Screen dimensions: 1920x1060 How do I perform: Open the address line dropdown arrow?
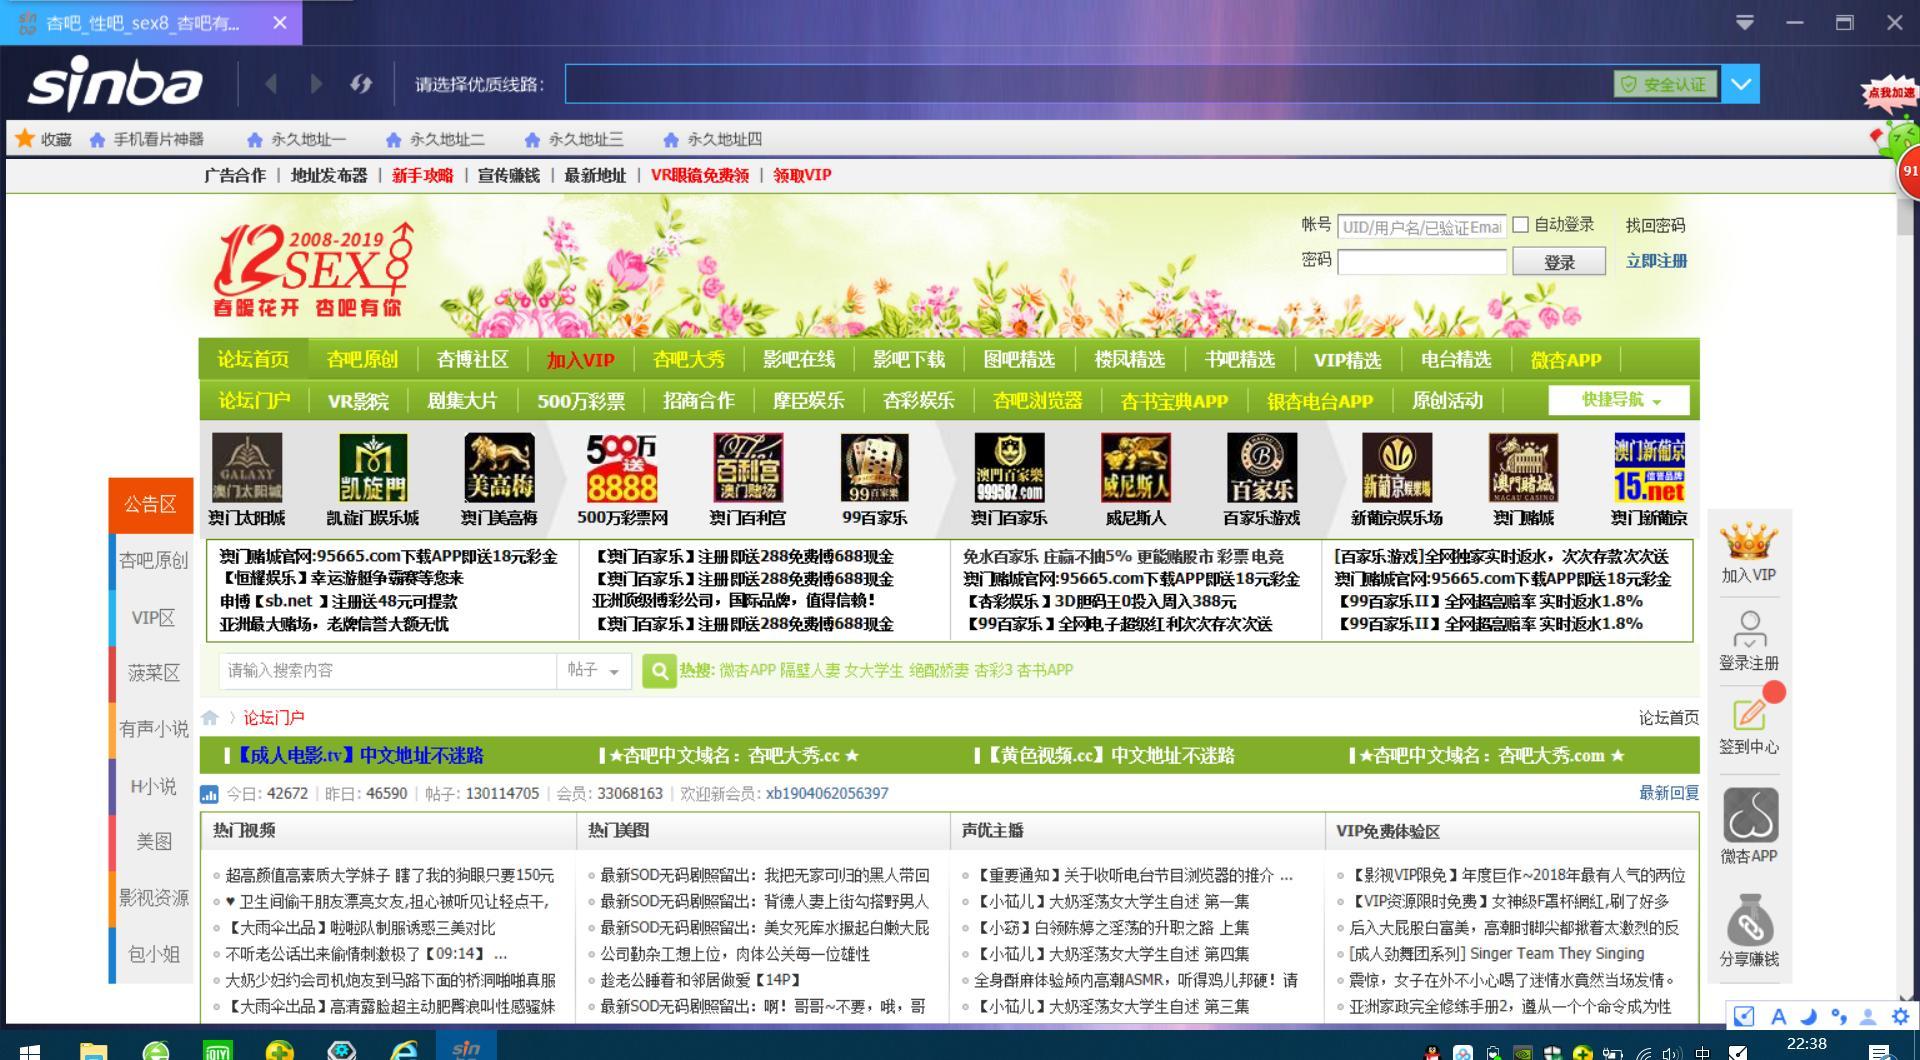tap(1741, 84)
